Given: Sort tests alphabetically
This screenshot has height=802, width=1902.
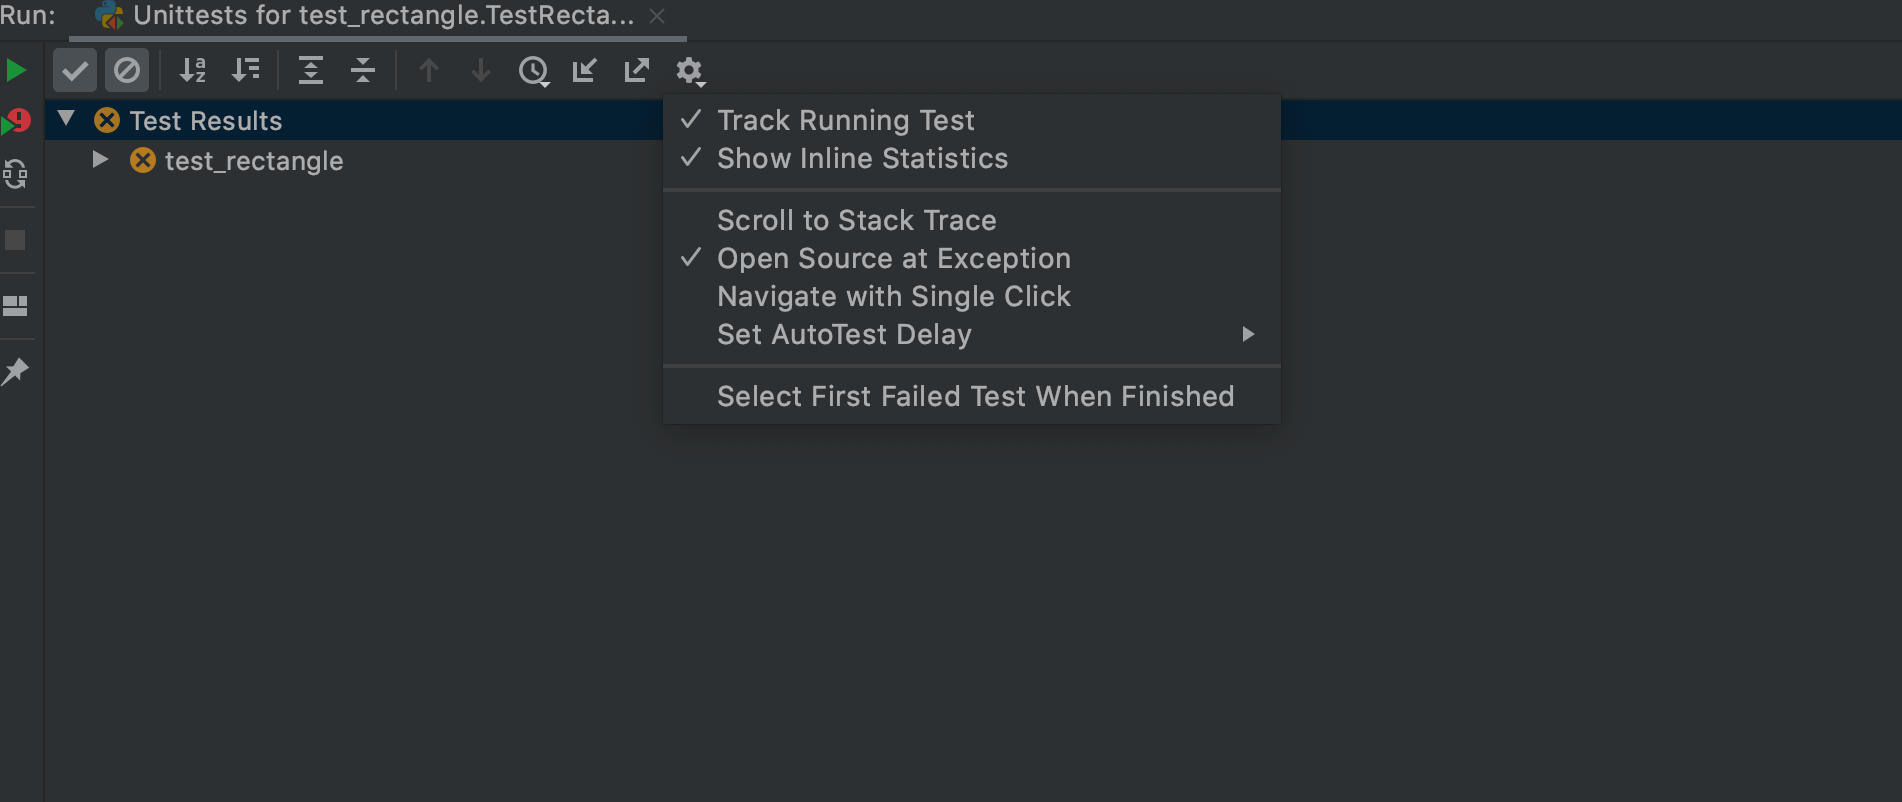Looking at the screenshot, I should pos(193,70).
